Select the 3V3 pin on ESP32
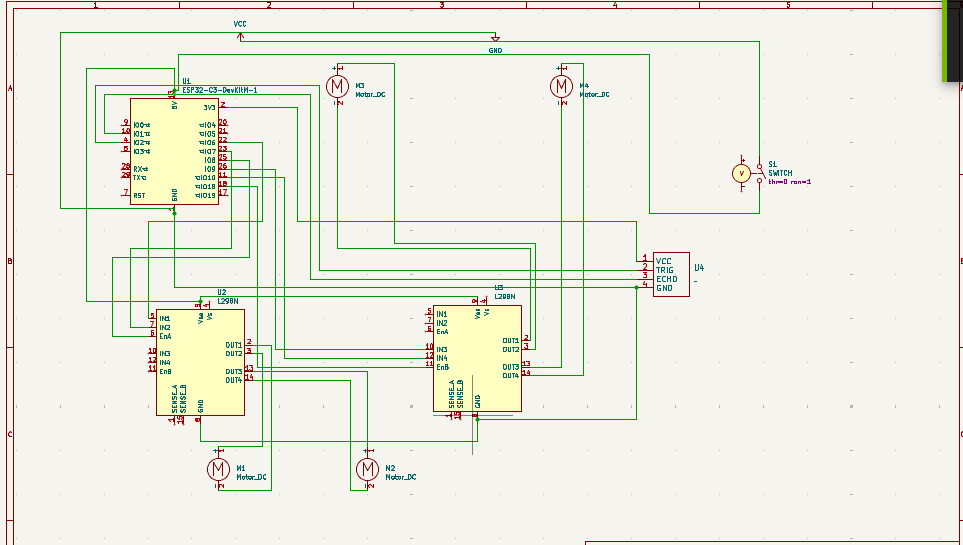The image size is (963, 545). 209,106
